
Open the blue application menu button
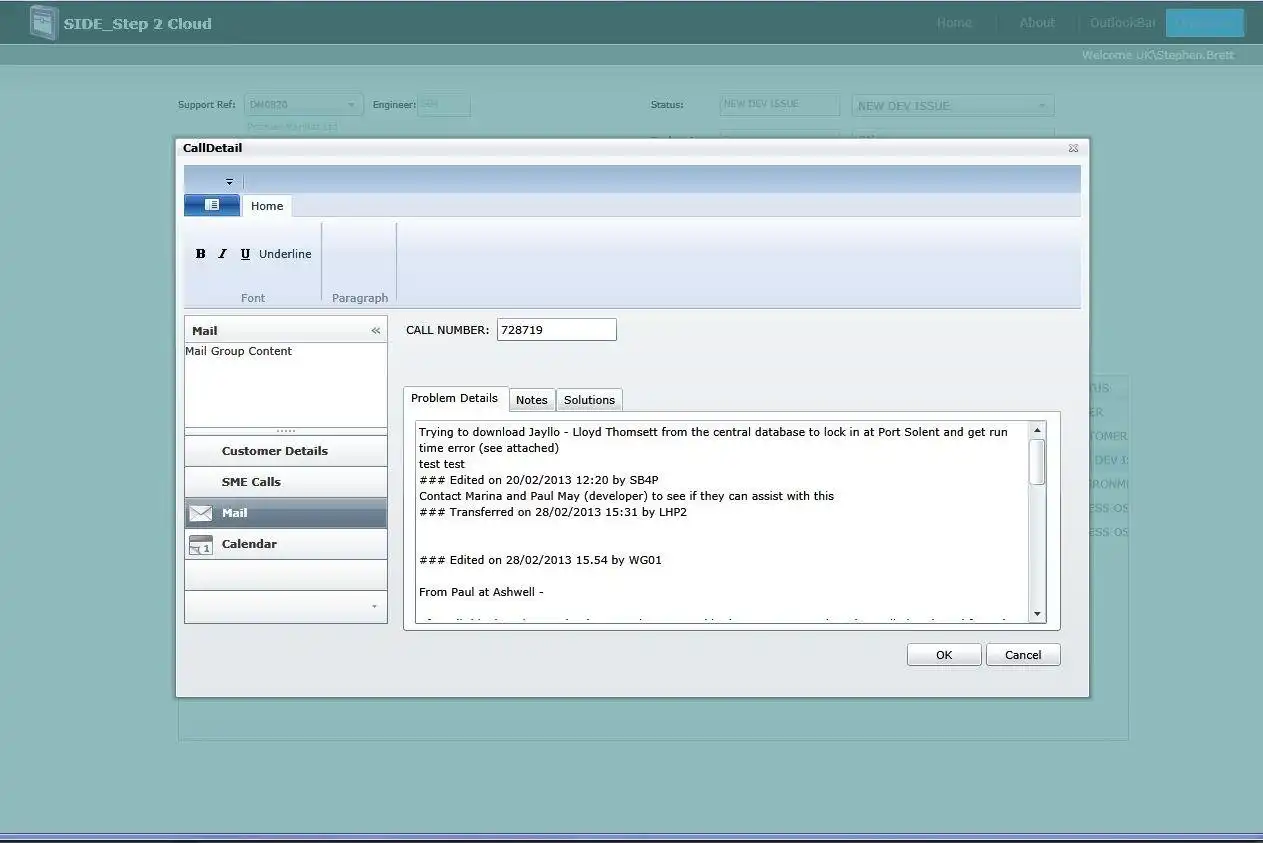coord(212,205)
